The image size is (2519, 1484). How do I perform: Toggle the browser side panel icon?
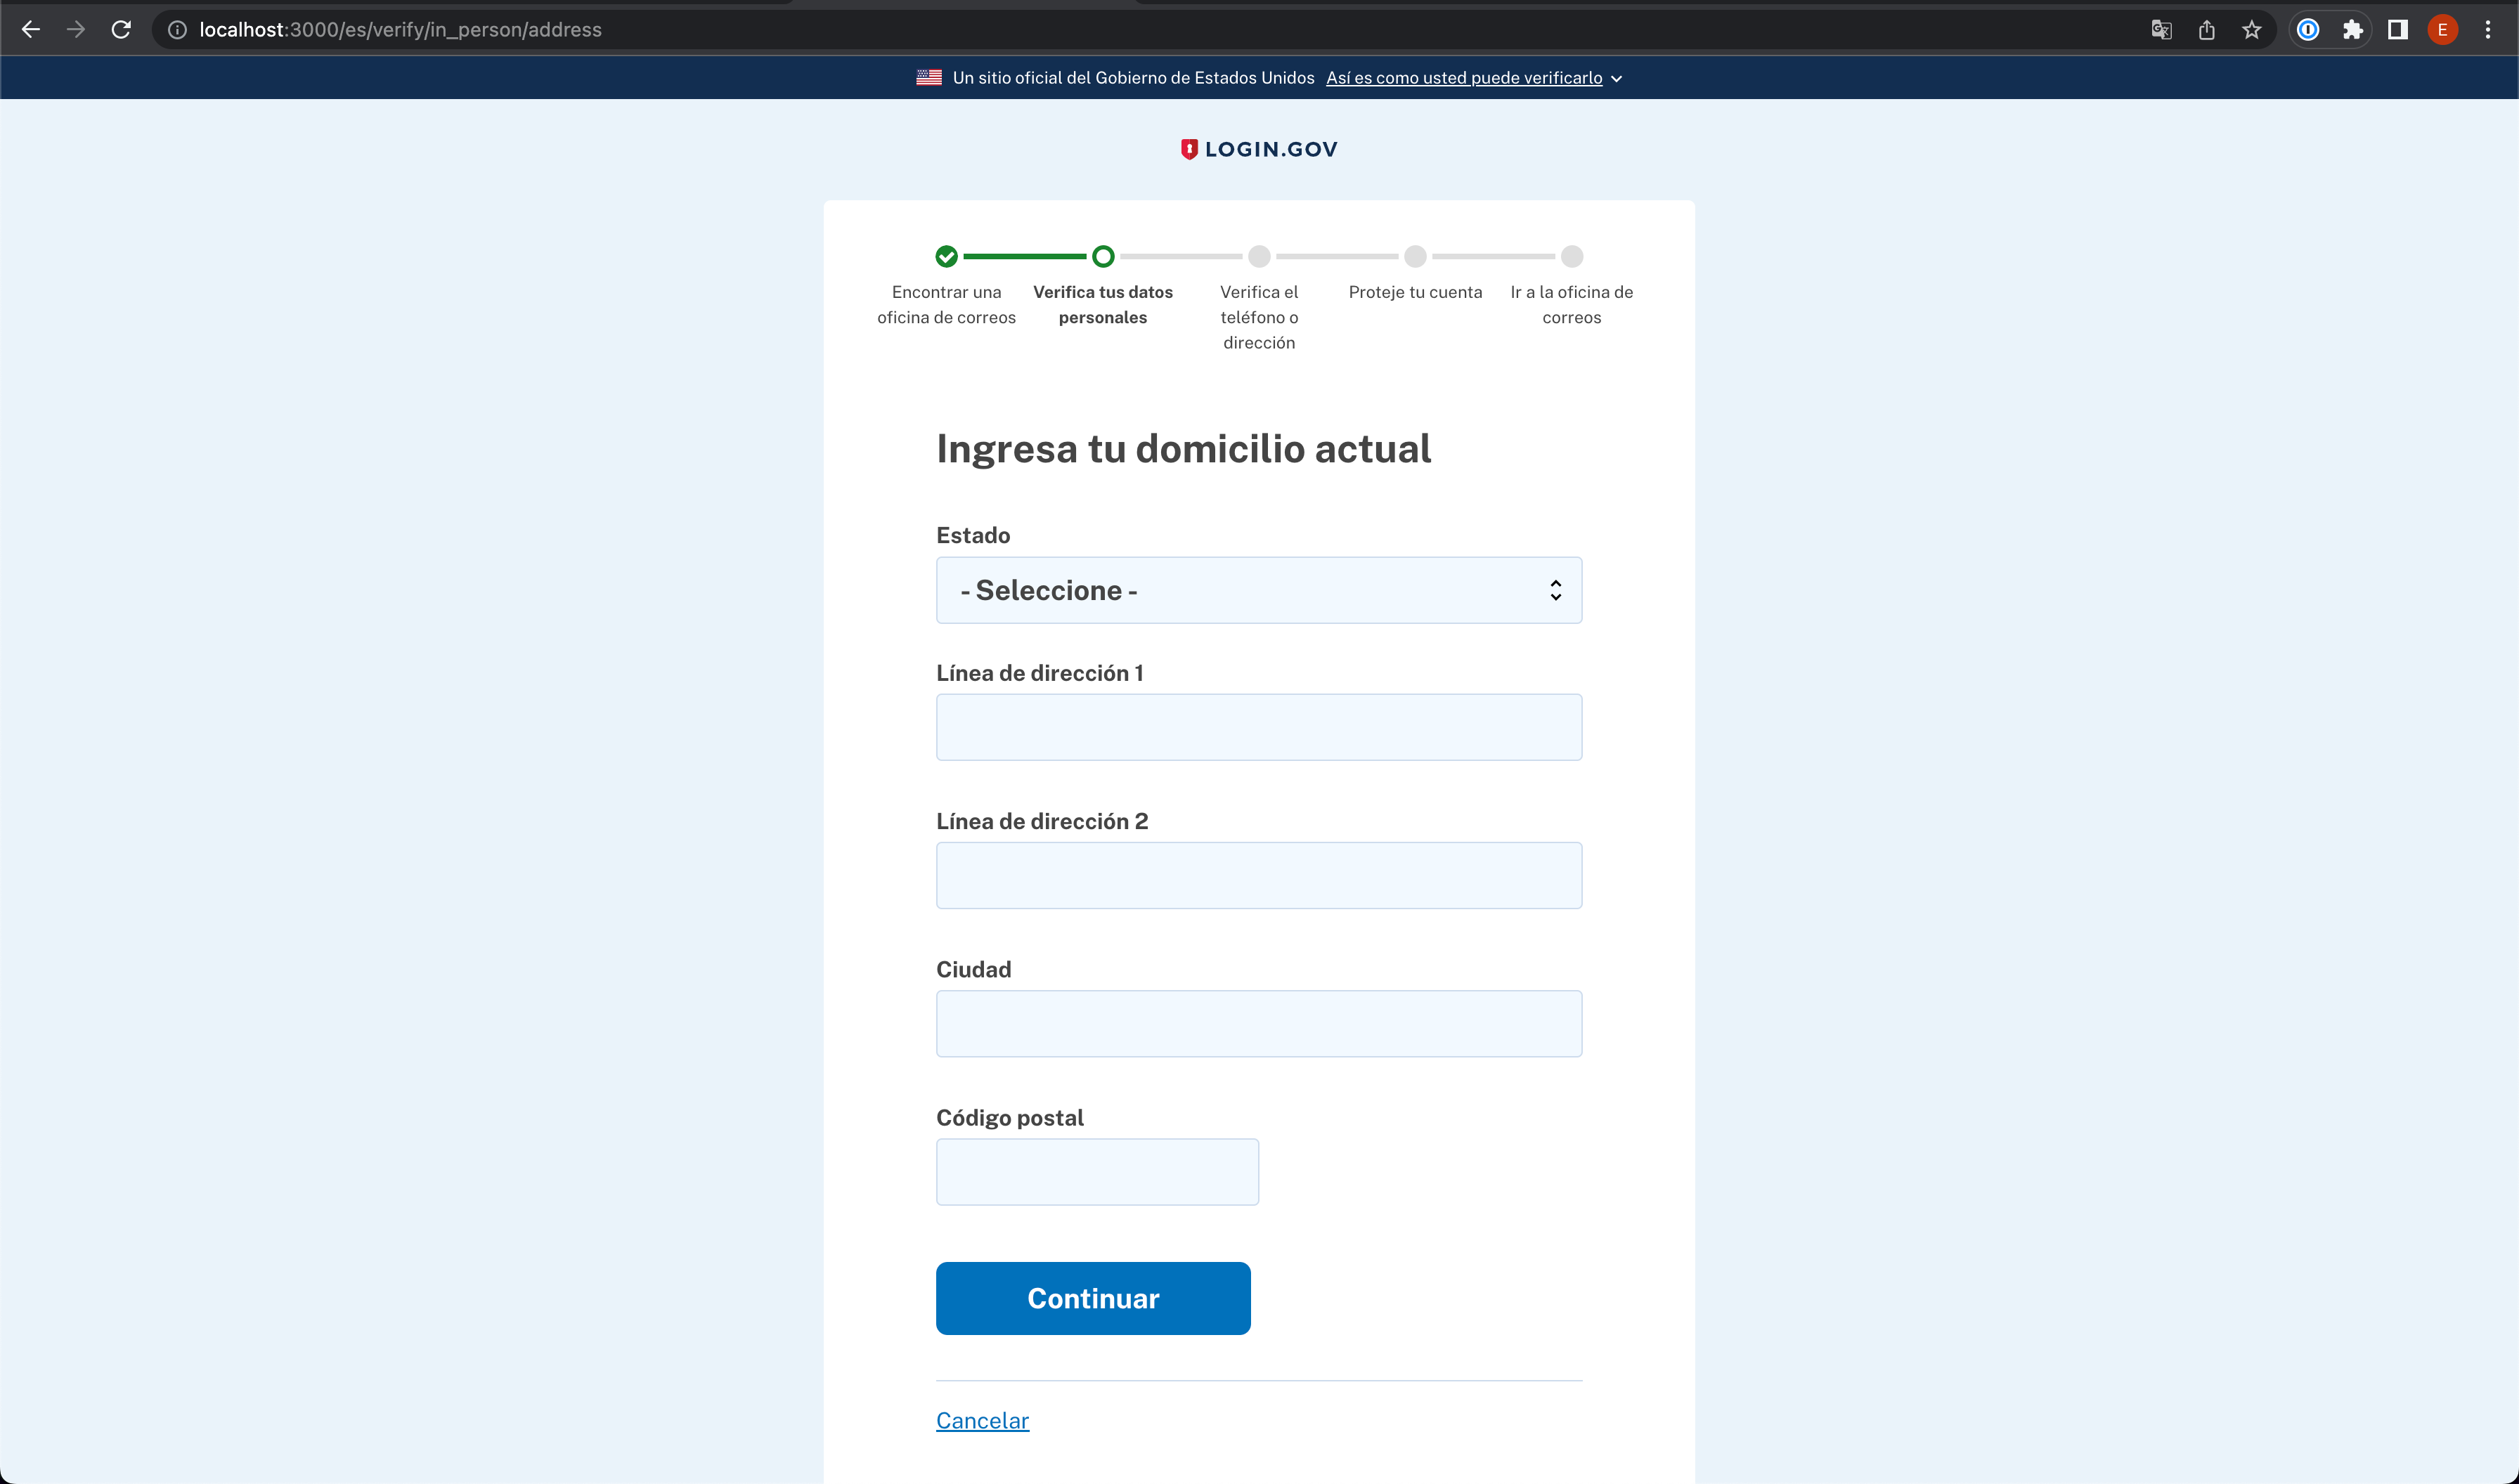coord(2397,30)
